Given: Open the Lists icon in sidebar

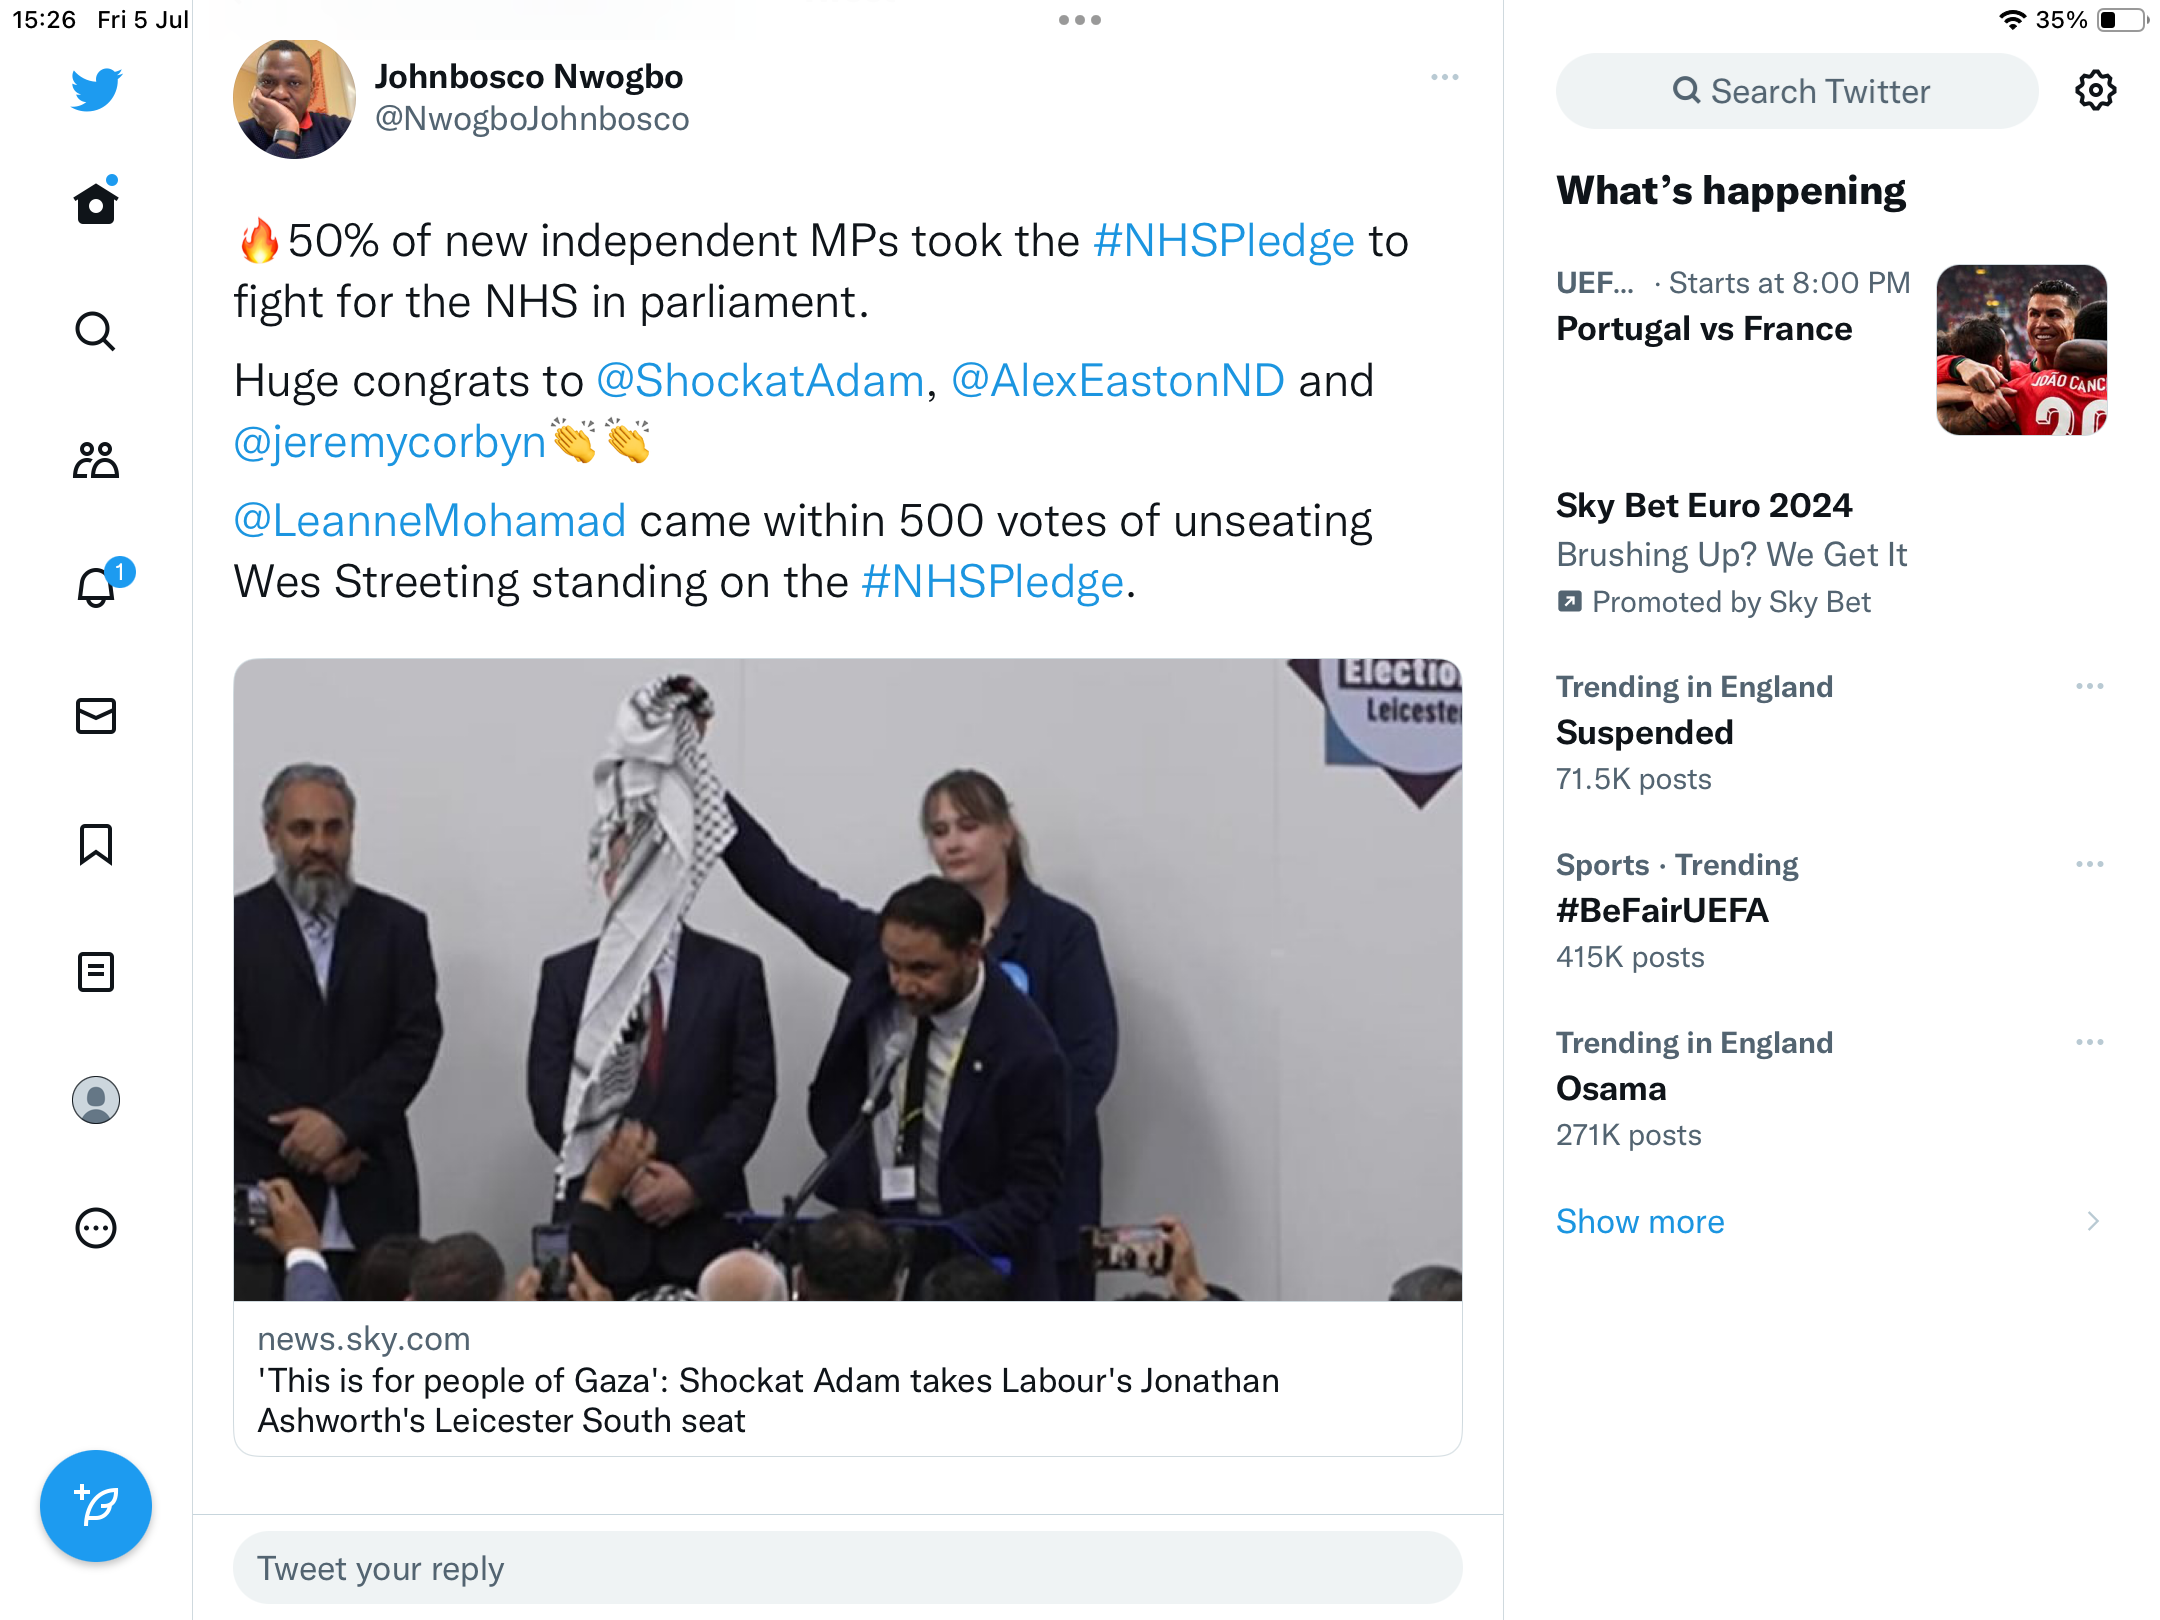Looking at the screenshot, I should 96,972.
